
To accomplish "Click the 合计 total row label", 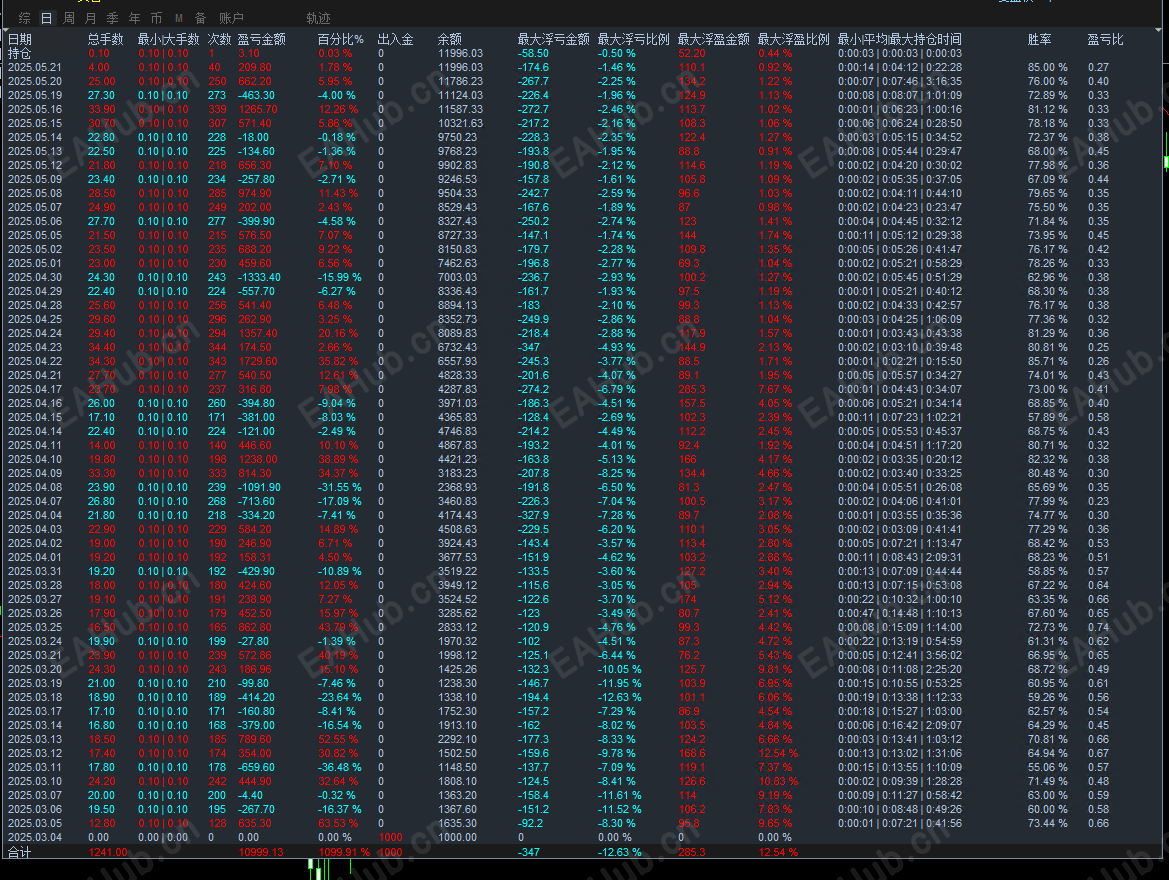I will (x=20, y=852).
